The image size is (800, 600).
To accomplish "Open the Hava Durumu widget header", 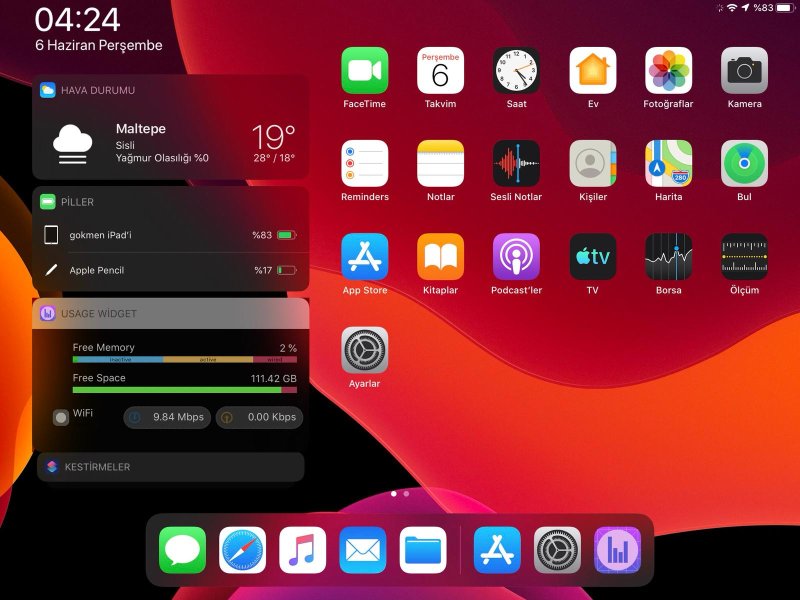I will (x=170, y=90).
